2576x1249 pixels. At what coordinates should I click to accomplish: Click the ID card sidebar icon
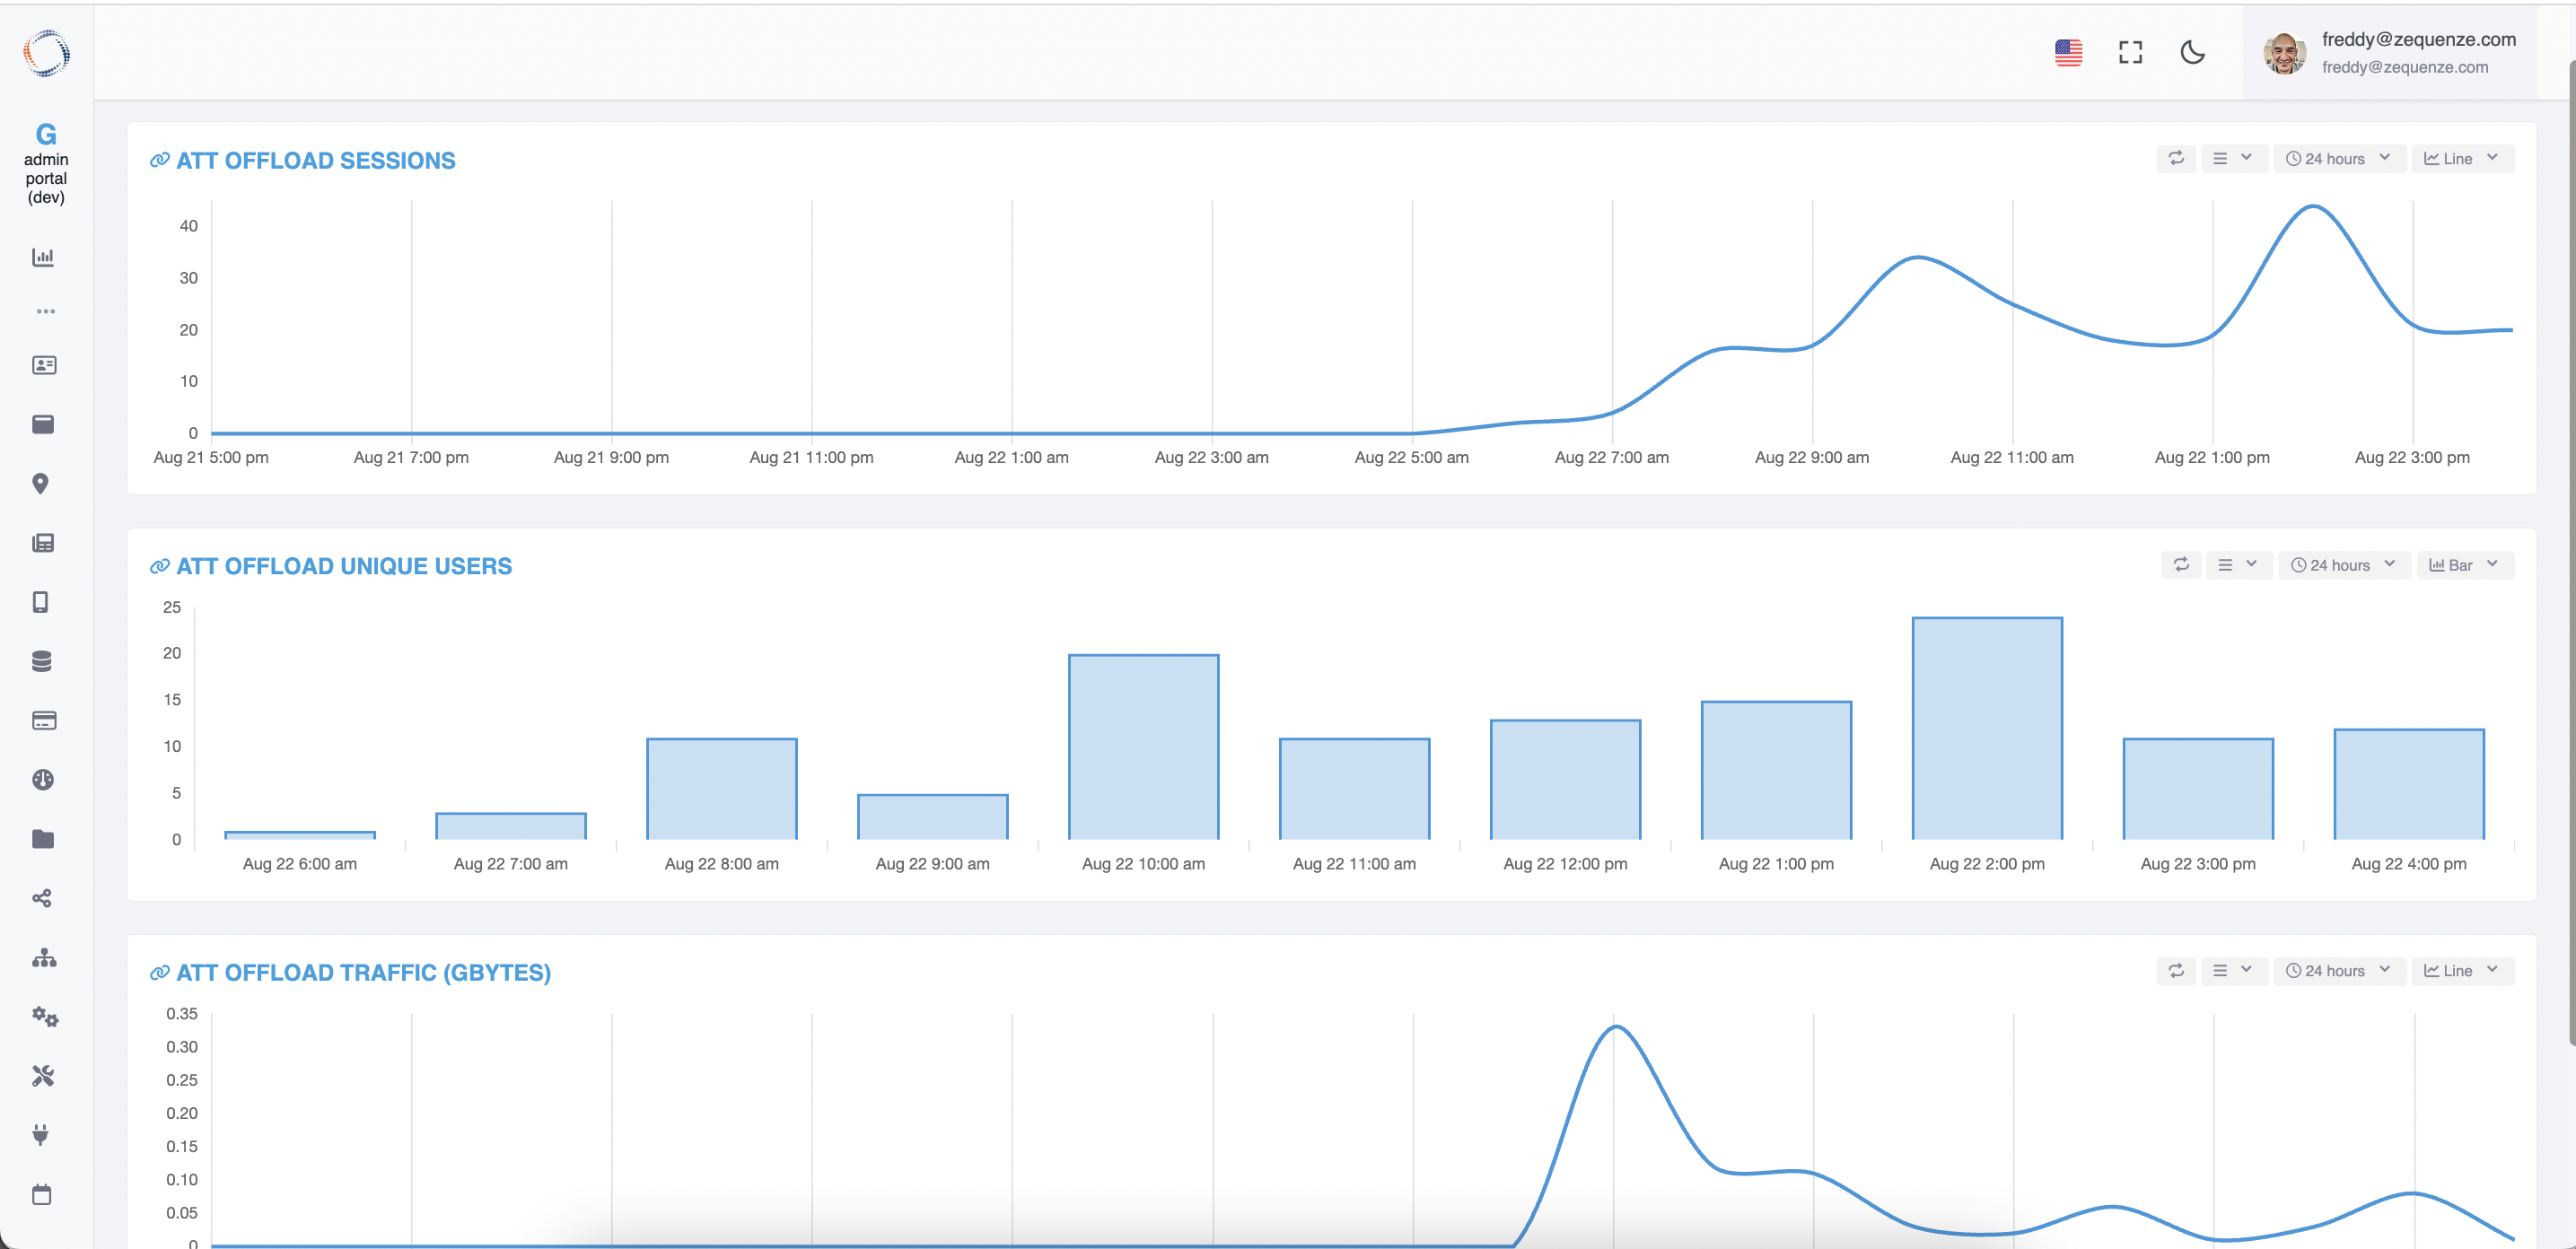coord(43,365)
